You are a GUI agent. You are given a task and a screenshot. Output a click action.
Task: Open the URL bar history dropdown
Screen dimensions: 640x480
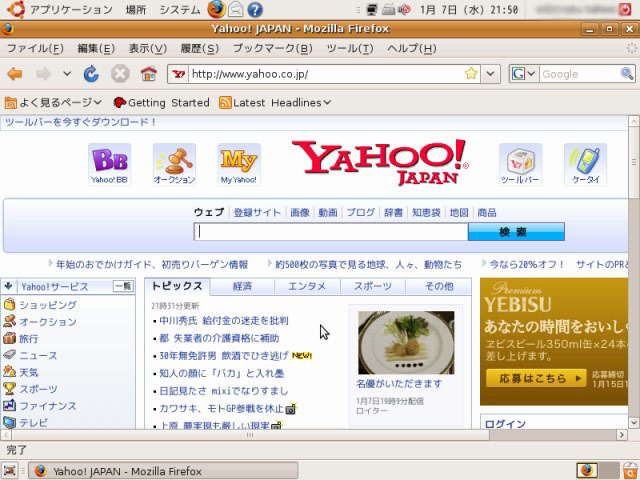pos(490,74)
